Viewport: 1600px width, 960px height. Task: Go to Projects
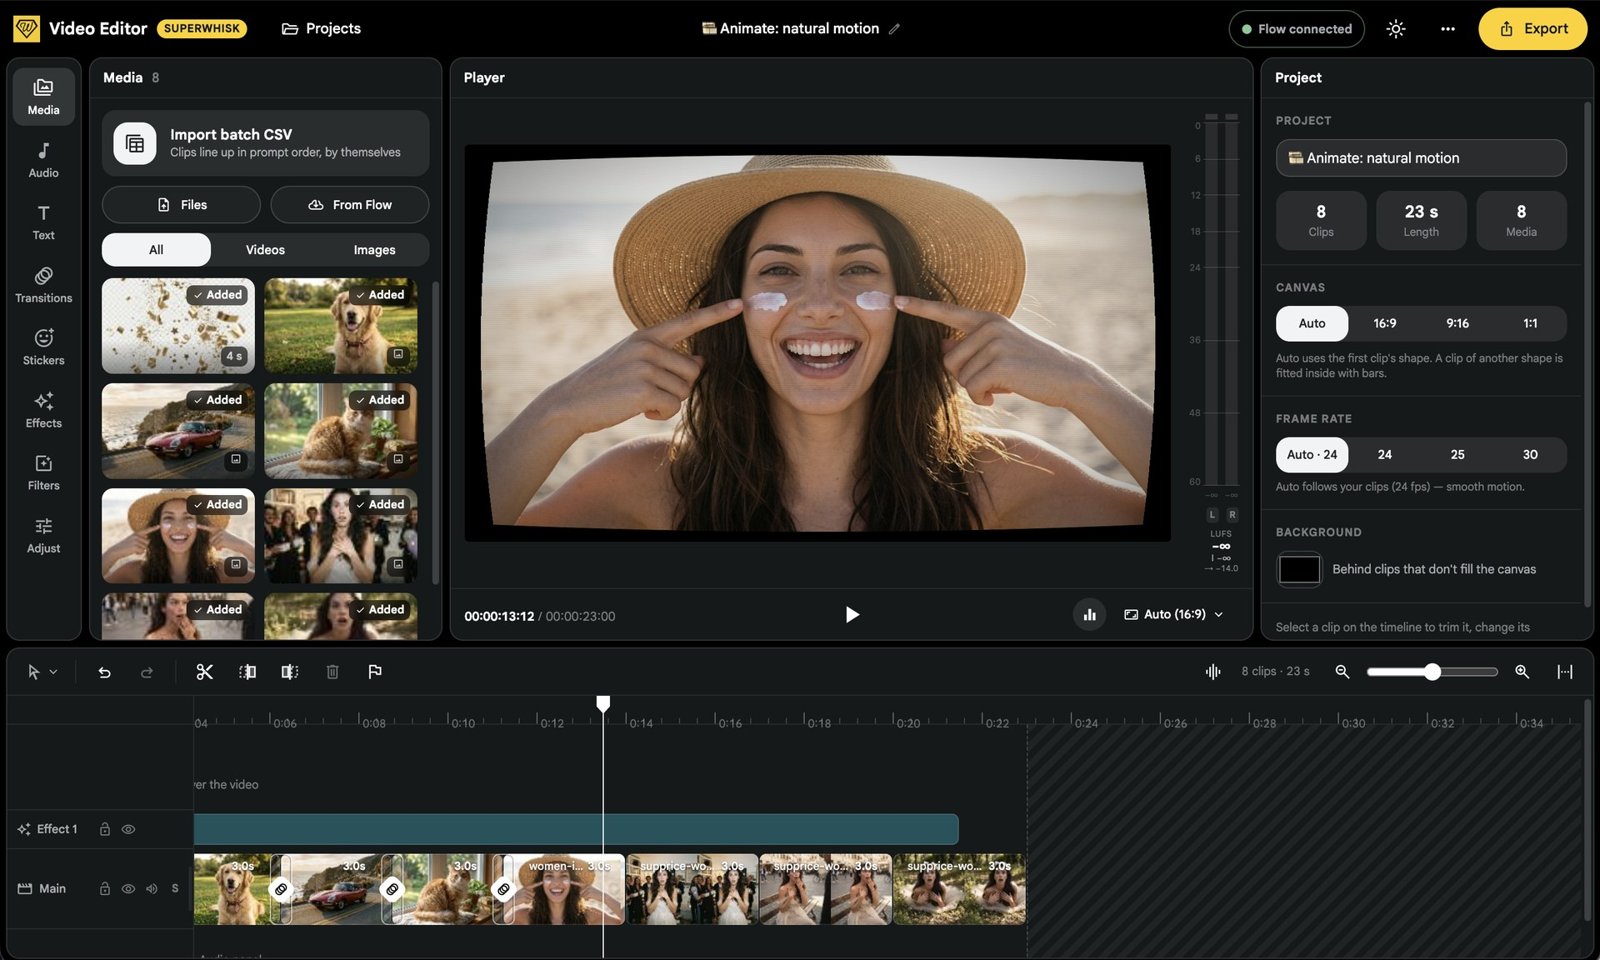321,29
